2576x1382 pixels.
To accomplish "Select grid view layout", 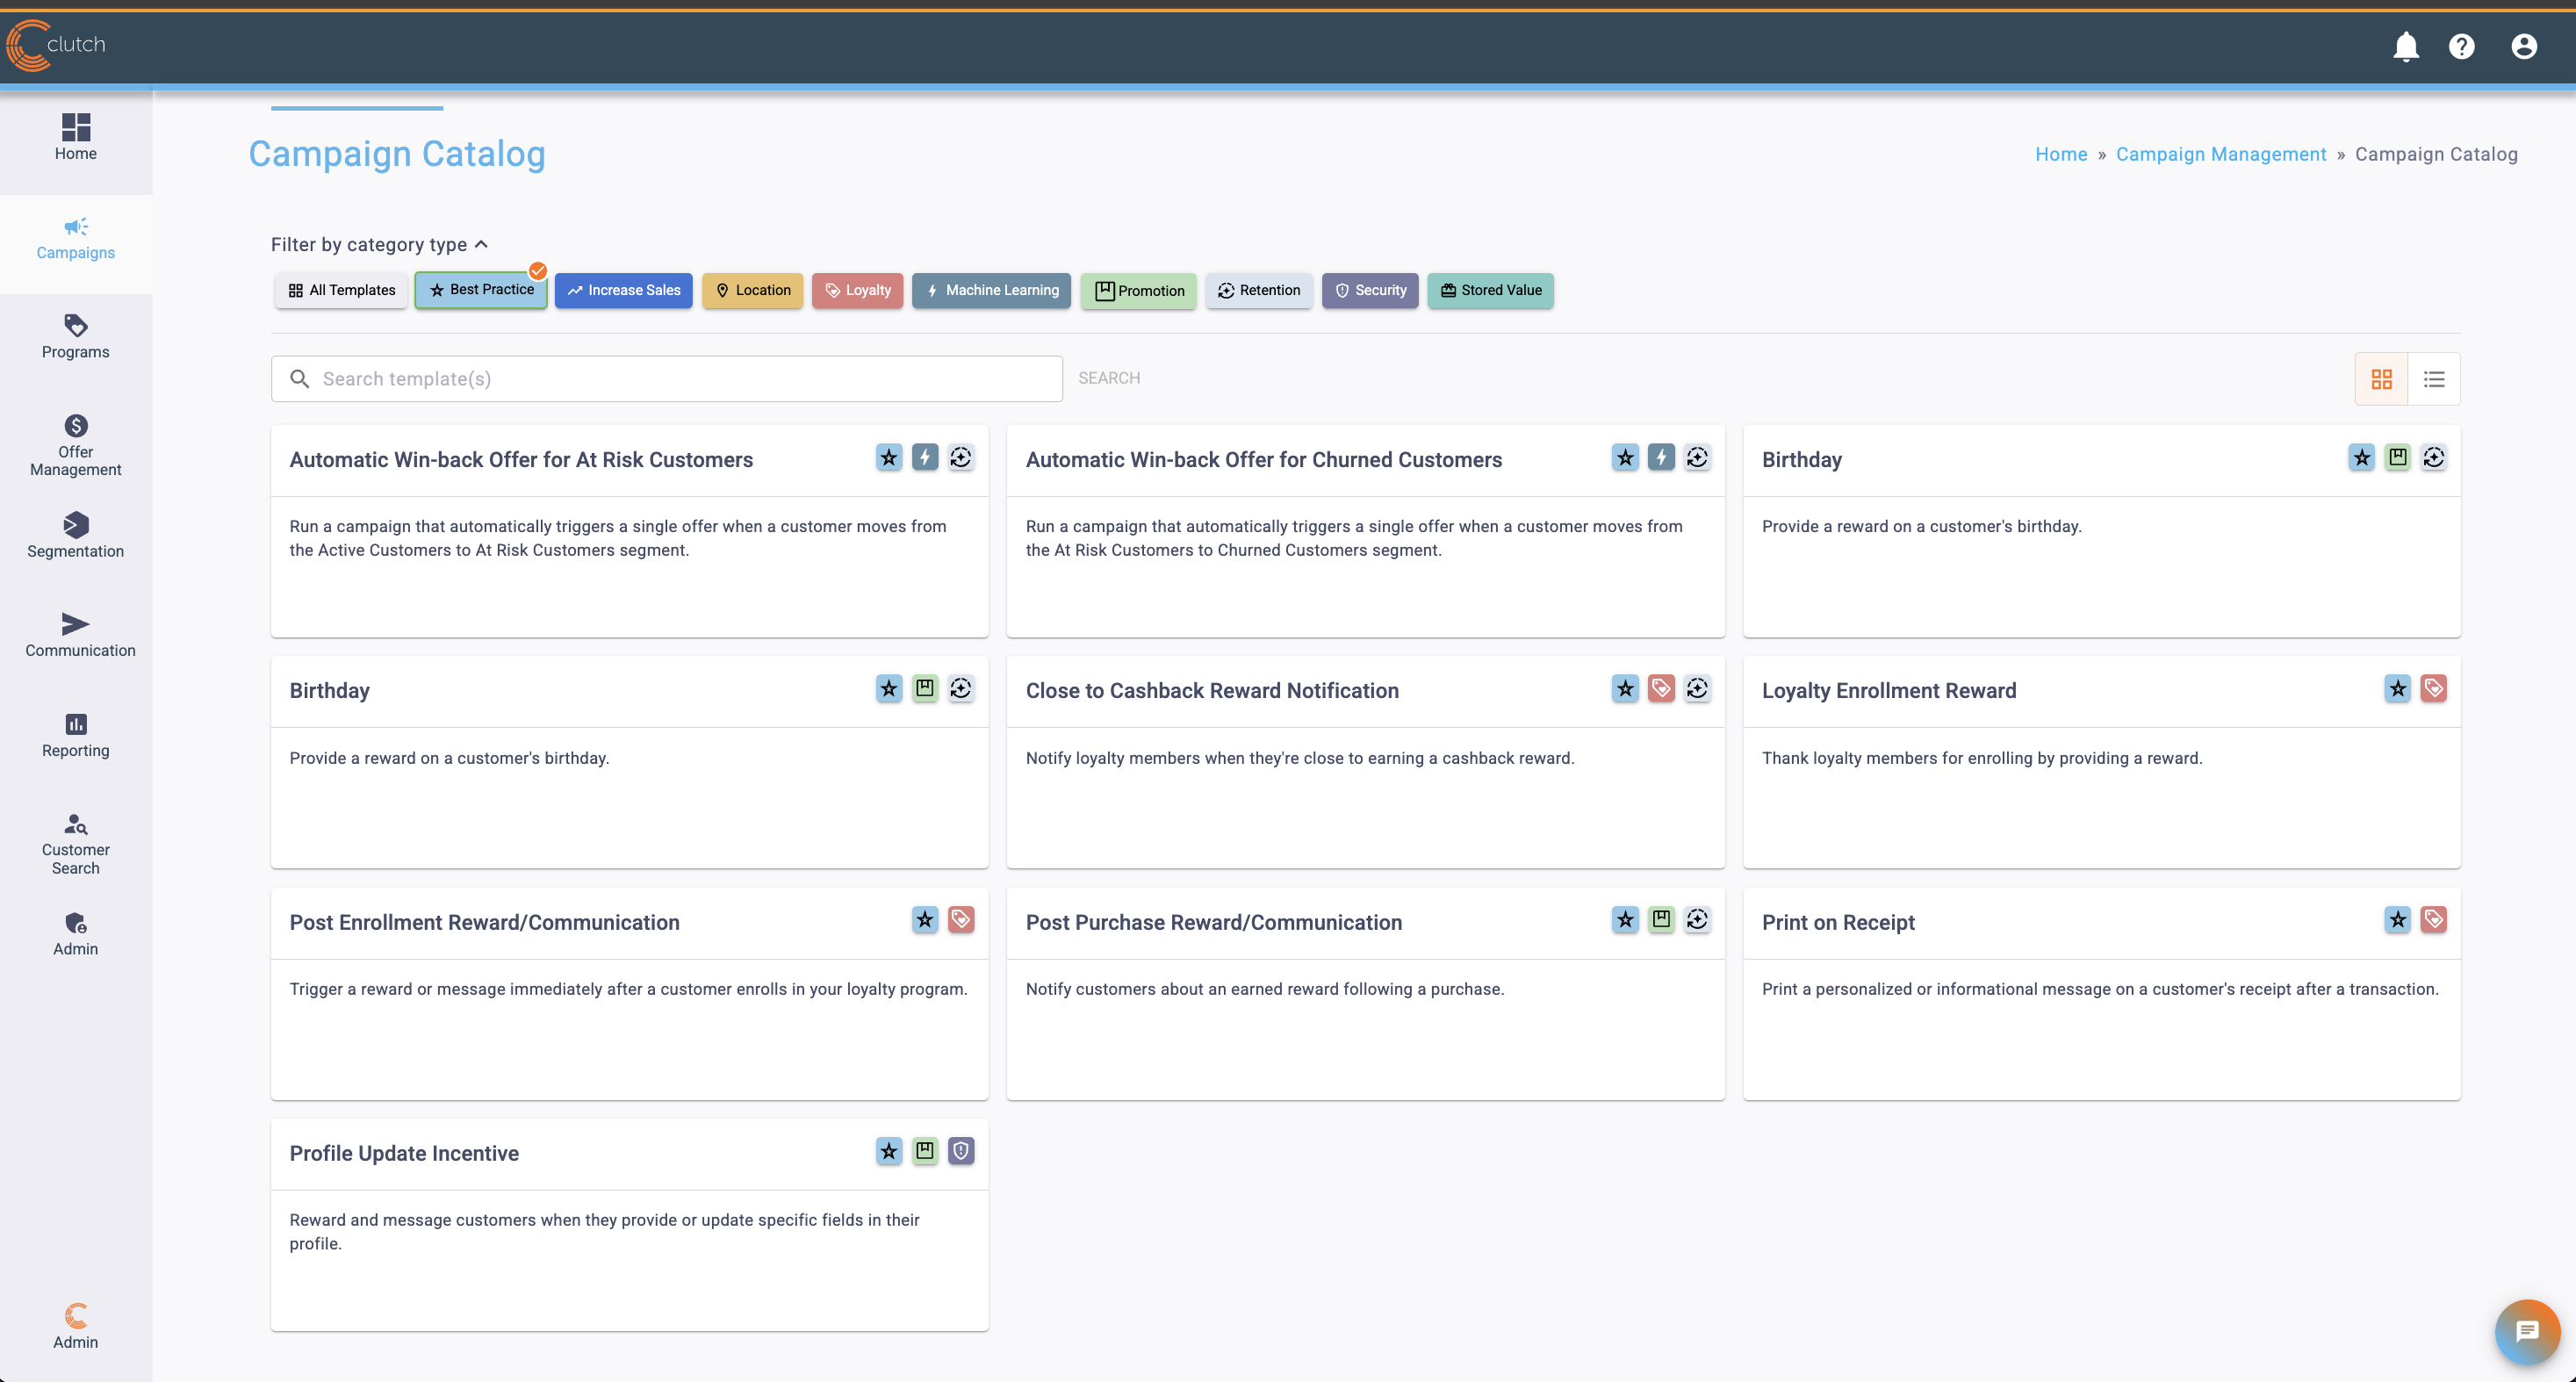I will coord(2381,379).
